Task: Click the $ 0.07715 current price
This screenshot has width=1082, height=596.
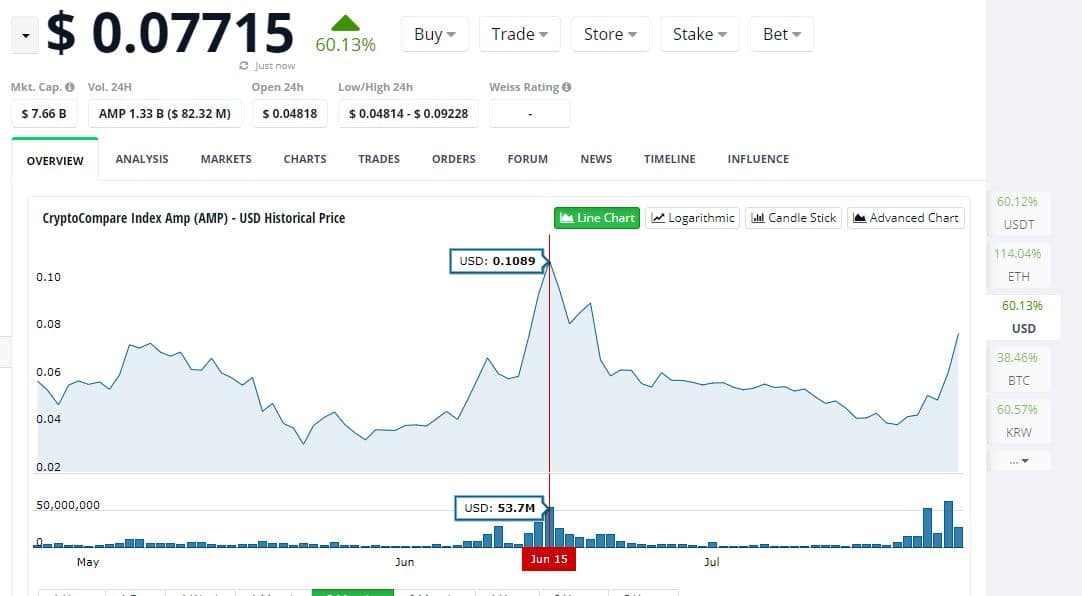Action: coord(170,32)
